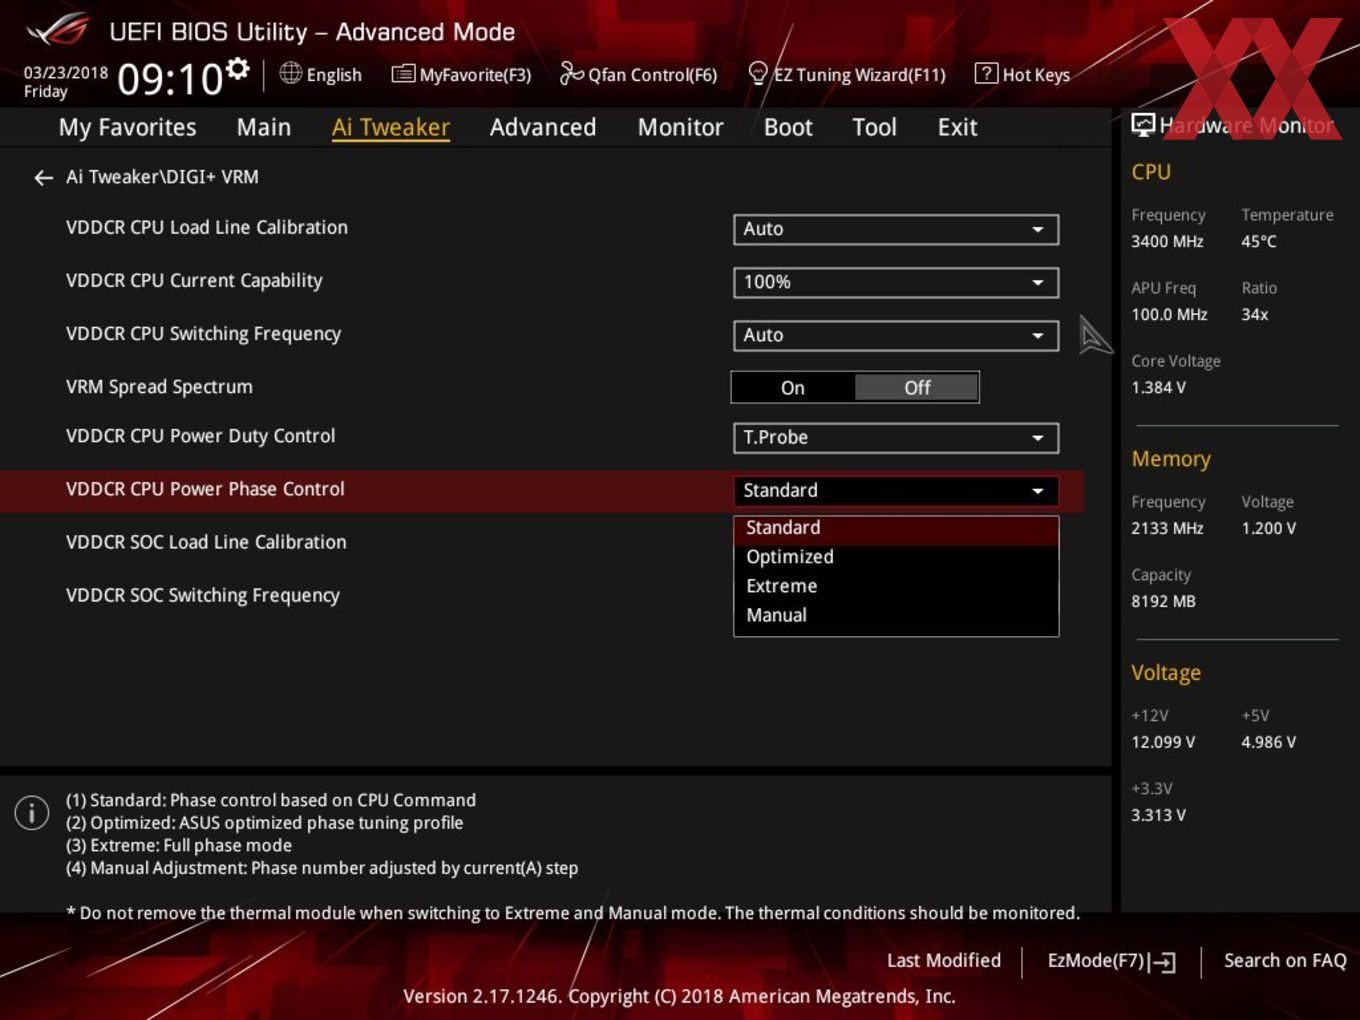Click Last Modified at the bottom
Screen dimensions: 1360x1020
[x=943, y=961]
